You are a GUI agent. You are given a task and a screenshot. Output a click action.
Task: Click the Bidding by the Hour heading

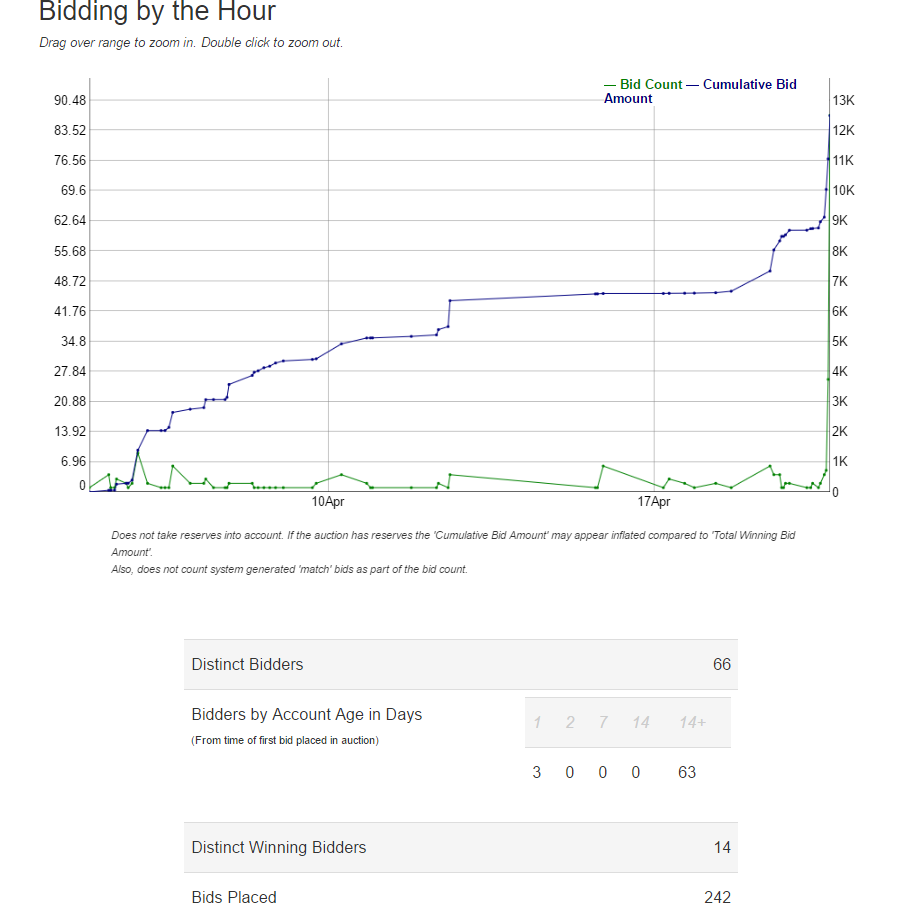(157, 13)
